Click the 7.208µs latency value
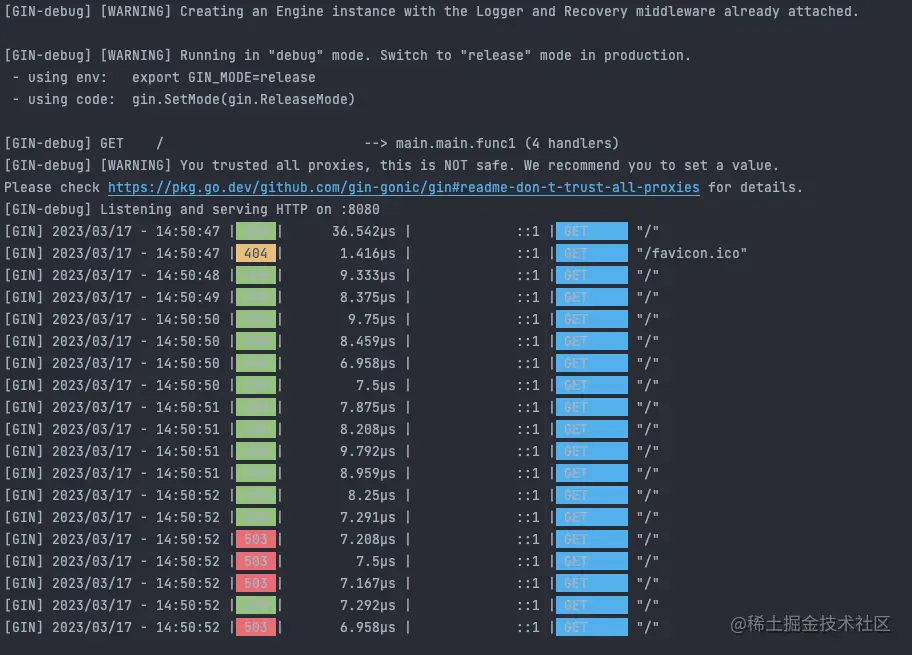912x655 pixels. pyautogui.click(x=368, y=539)
